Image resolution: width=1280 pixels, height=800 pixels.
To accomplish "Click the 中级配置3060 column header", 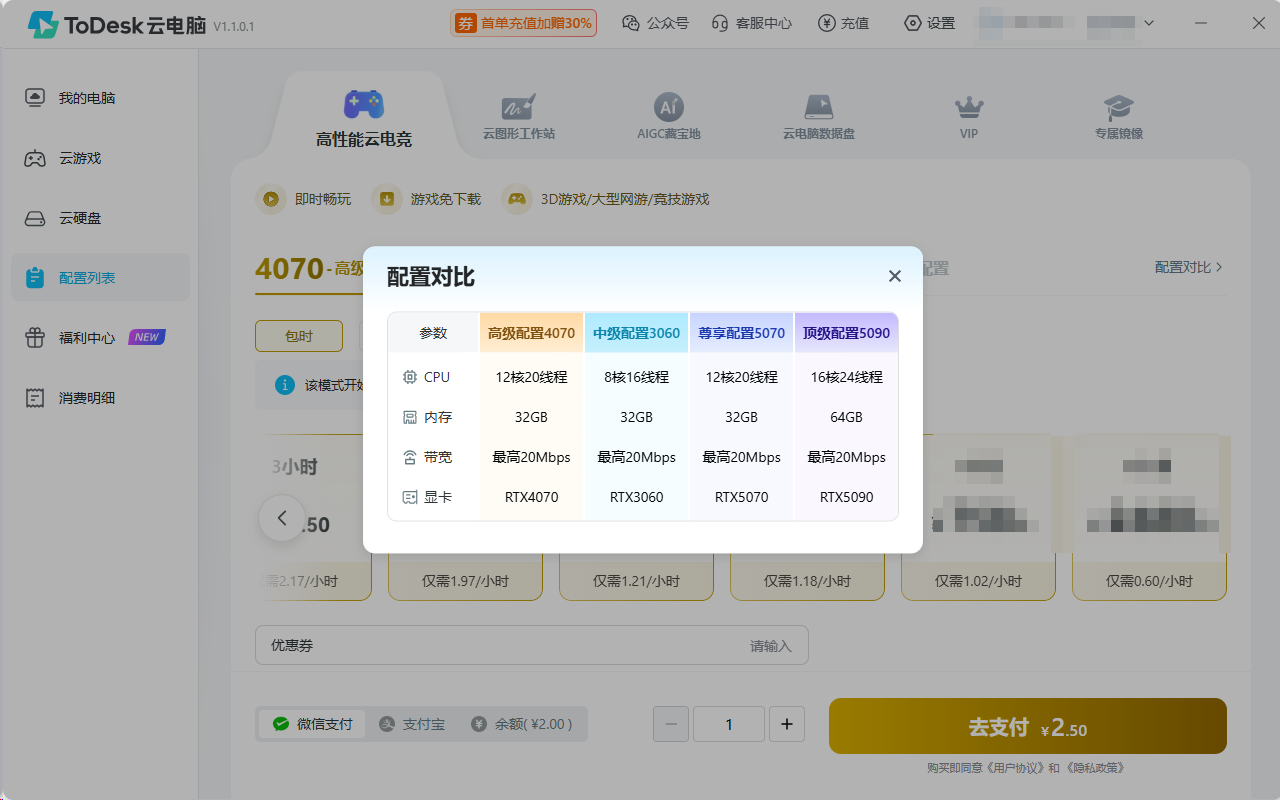I will coord(636,333).
